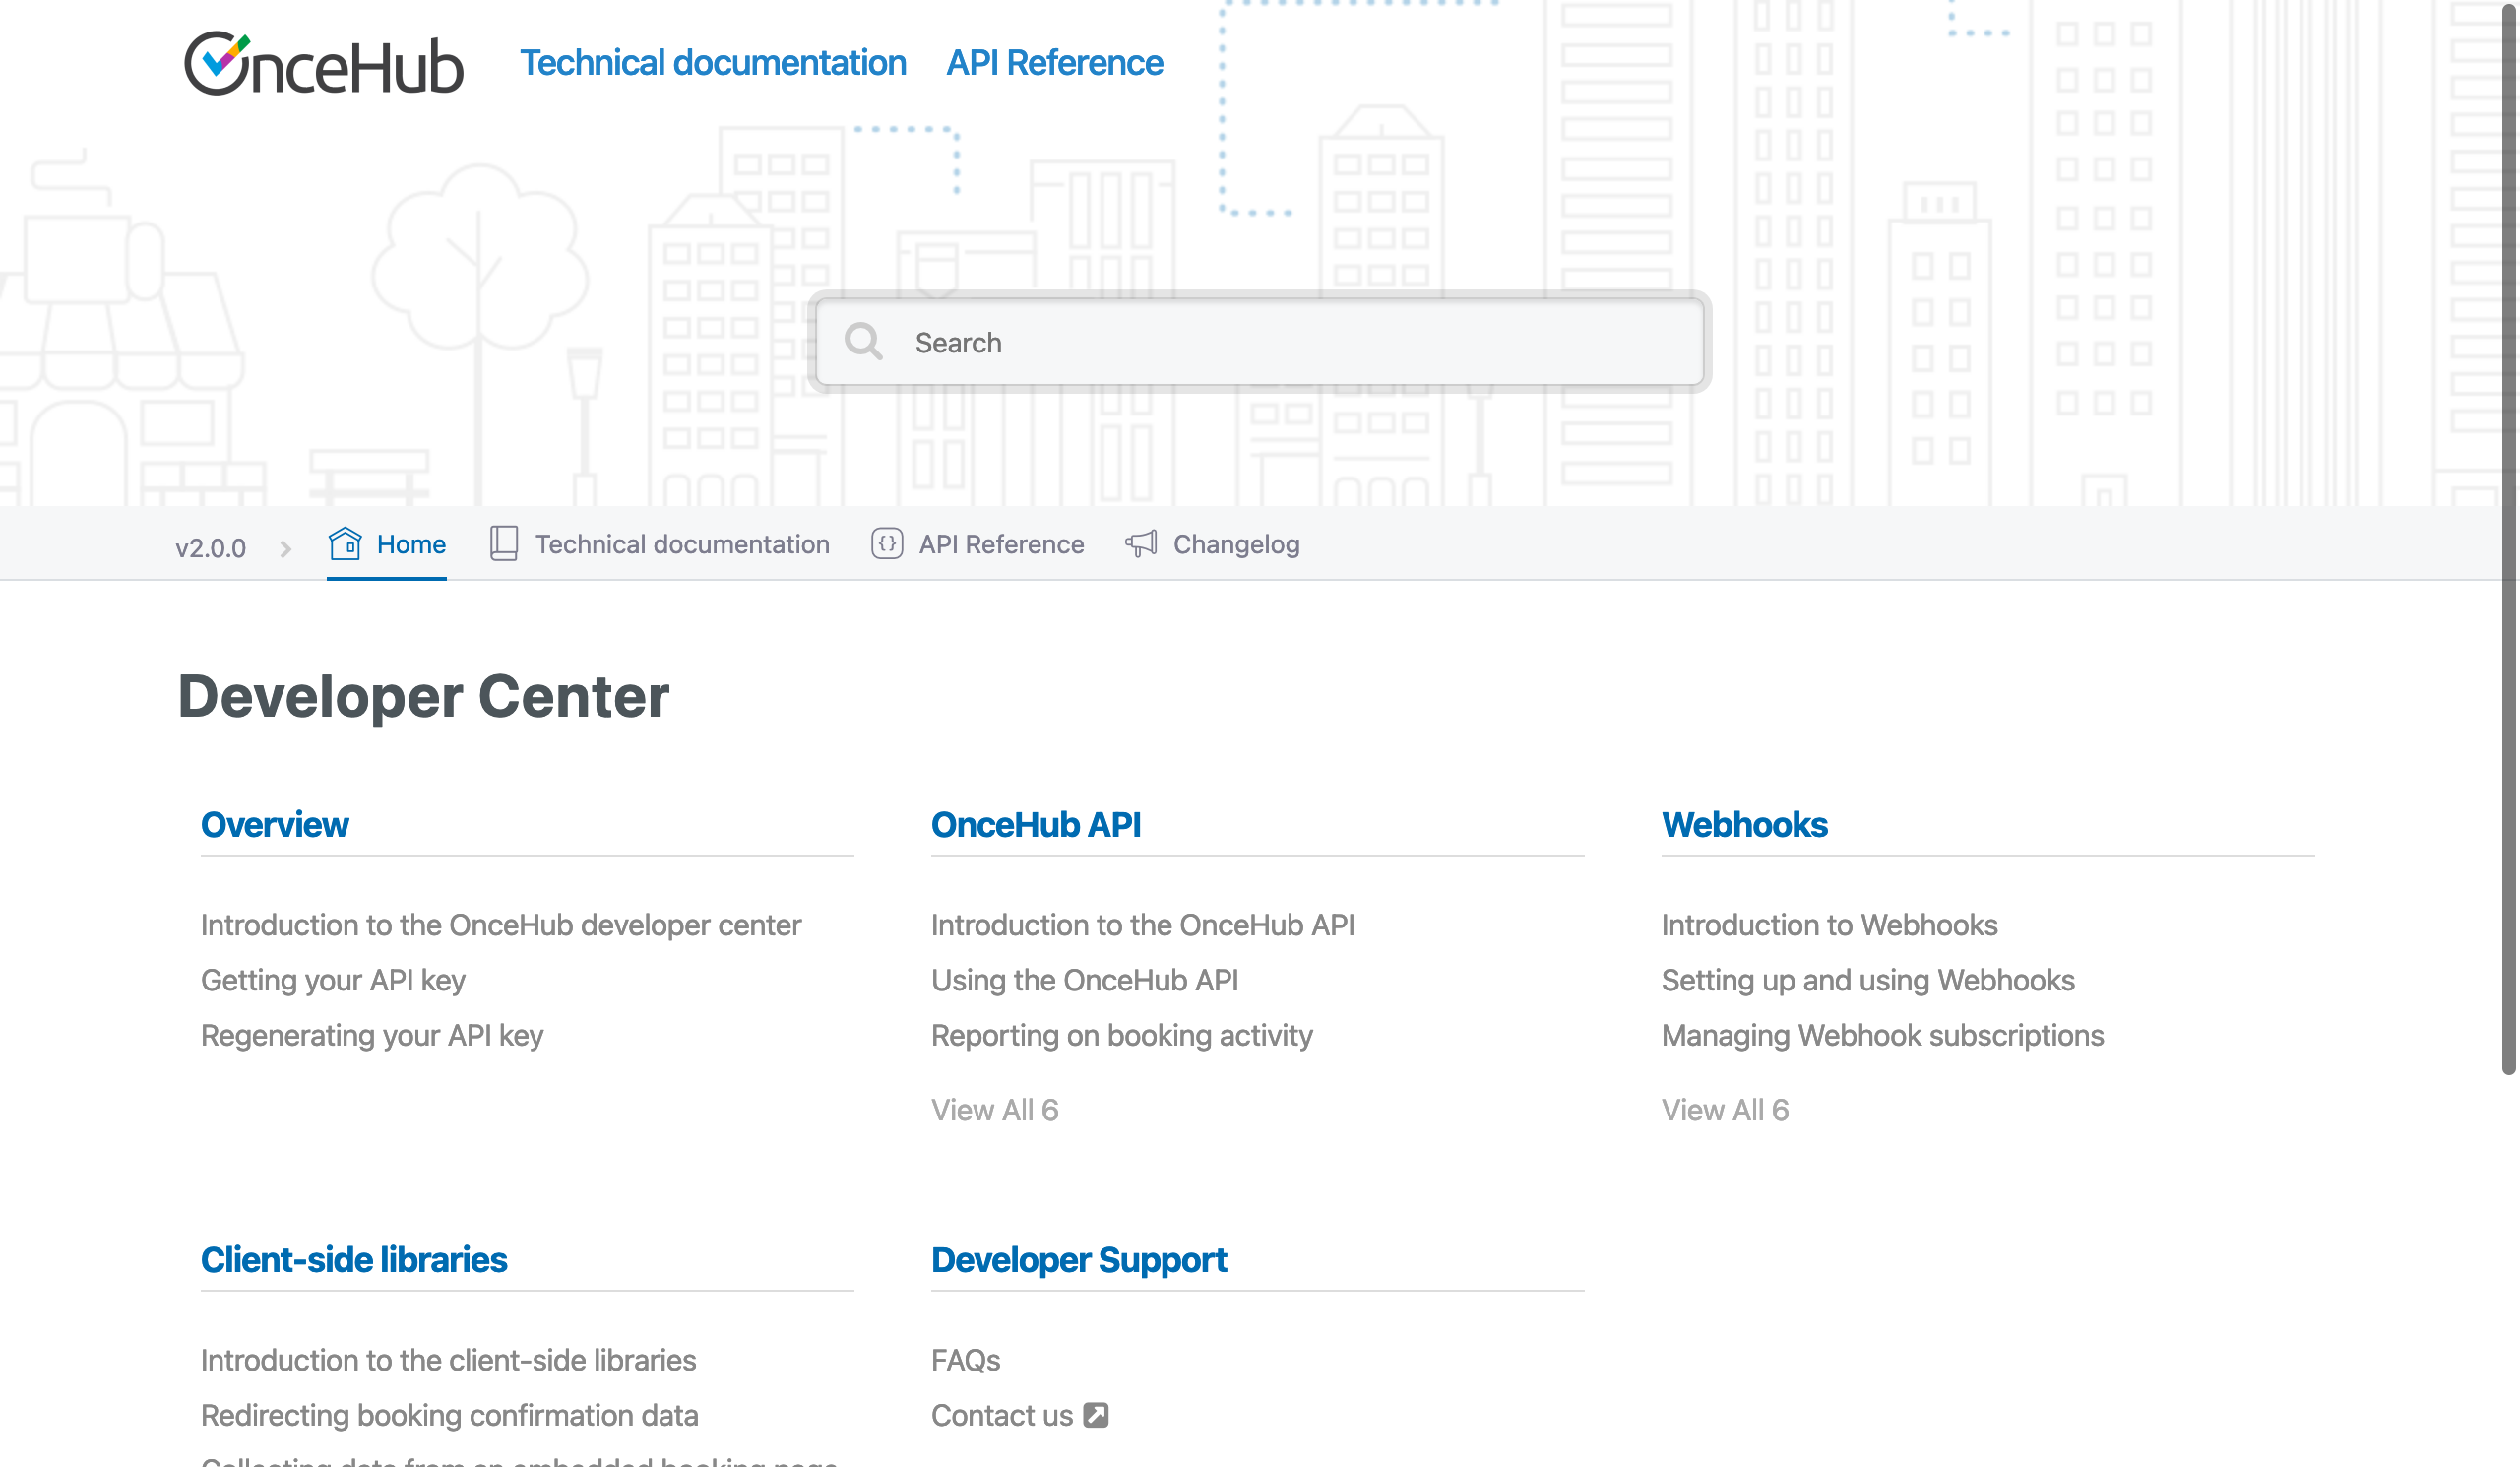Open Introduction to Webhooks
This screenshot has width=2520, height=1467.
point(1830,925)
